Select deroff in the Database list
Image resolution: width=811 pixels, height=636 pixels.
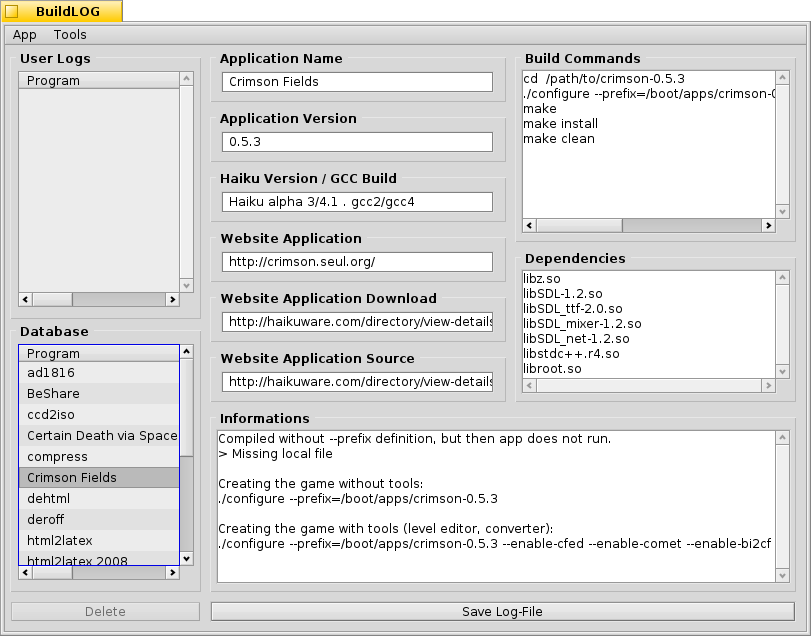pos(99,519)
